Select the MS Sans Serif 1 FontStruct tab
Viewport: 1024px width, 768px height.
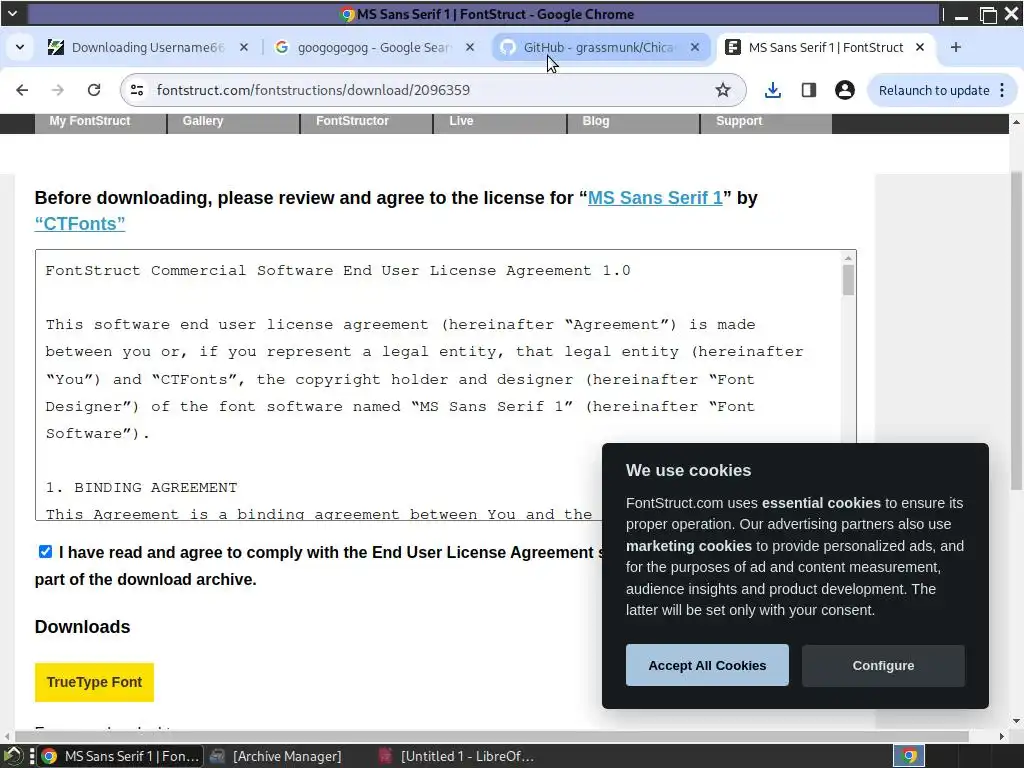(825, 47)
